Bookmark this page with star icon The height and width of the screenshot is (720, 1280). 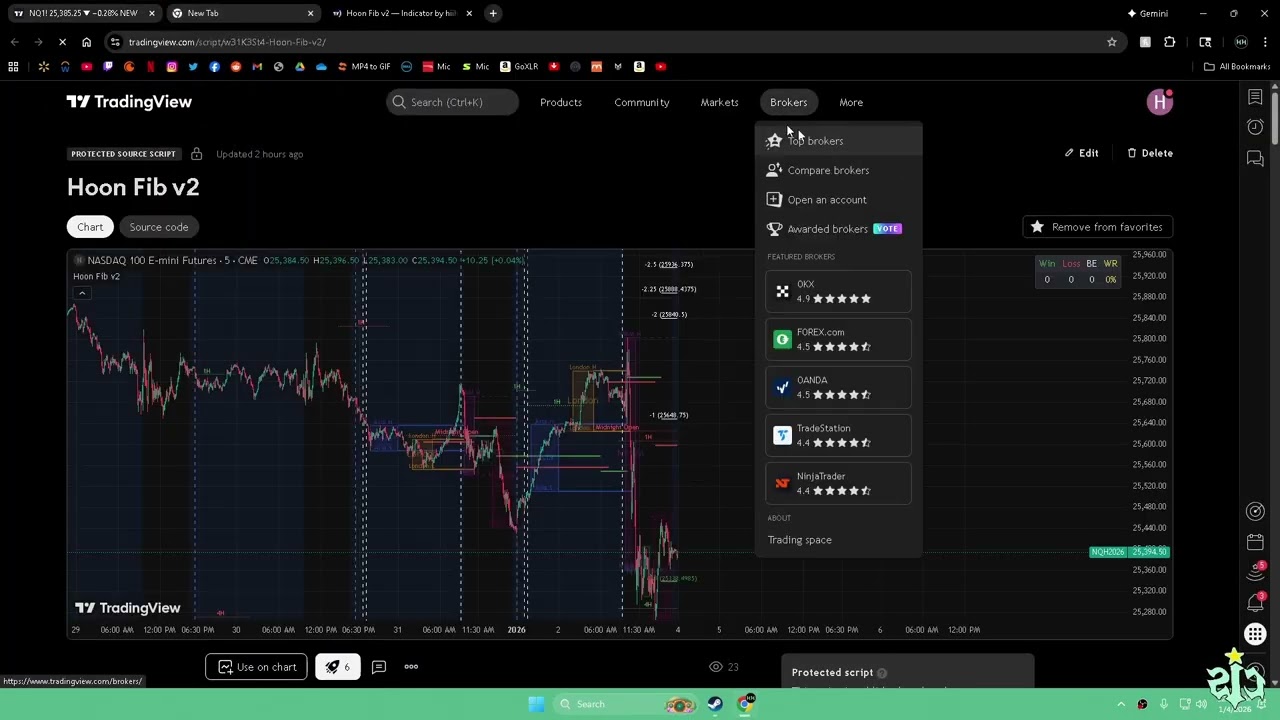(x=1111, y=42)
